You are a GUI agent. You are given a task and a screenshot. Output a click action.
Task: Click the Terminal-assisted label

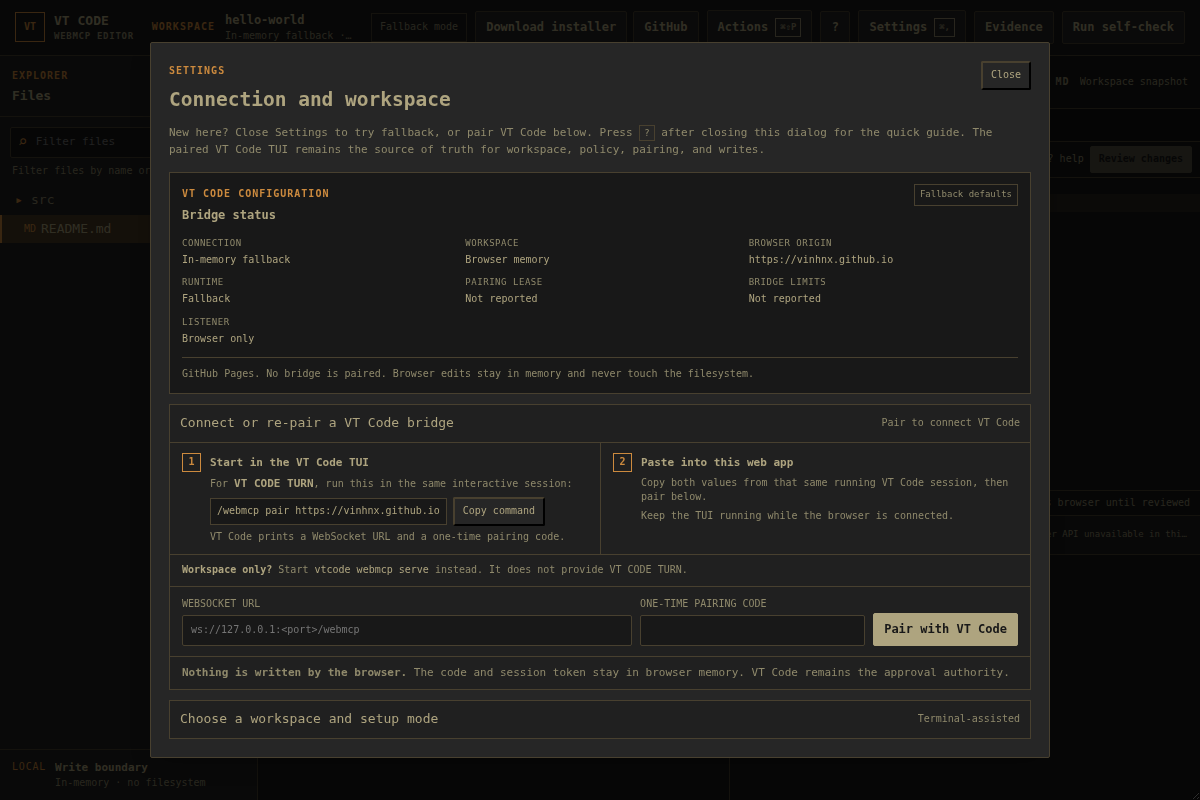969,719
